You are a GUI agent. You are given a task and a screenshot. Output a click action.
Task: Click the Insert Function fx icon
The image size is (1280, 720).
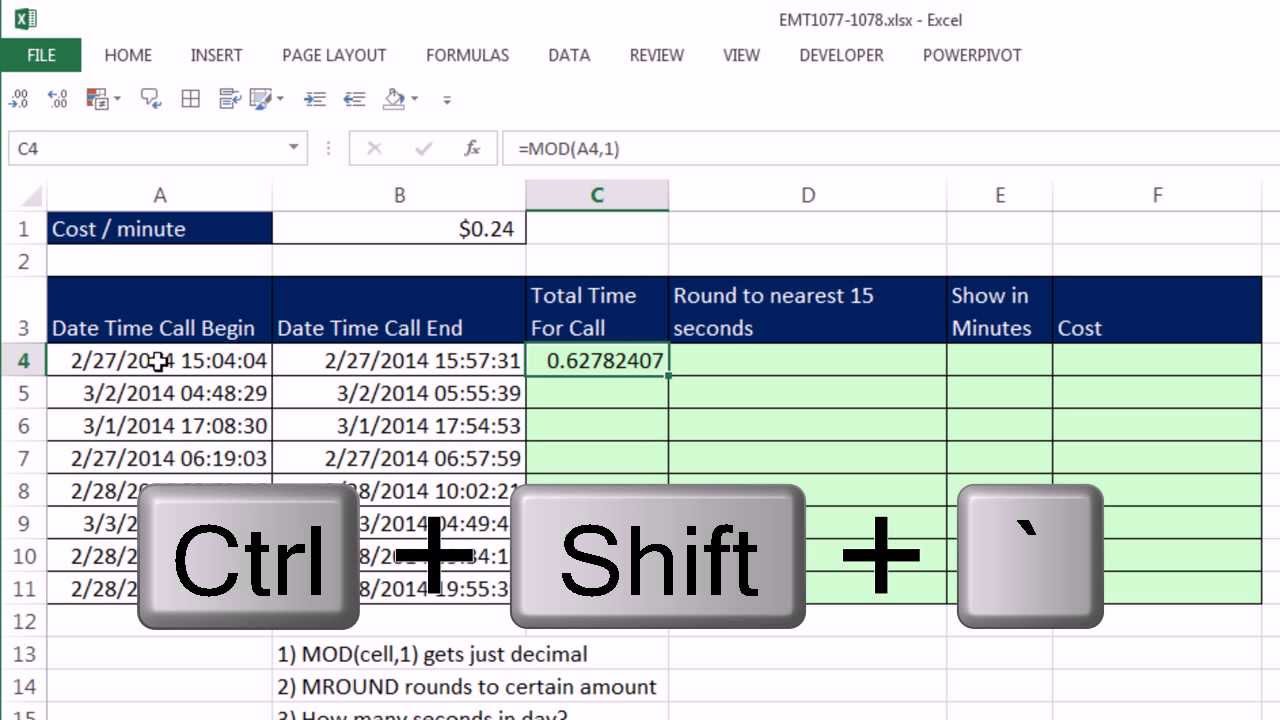click(473, 148)
